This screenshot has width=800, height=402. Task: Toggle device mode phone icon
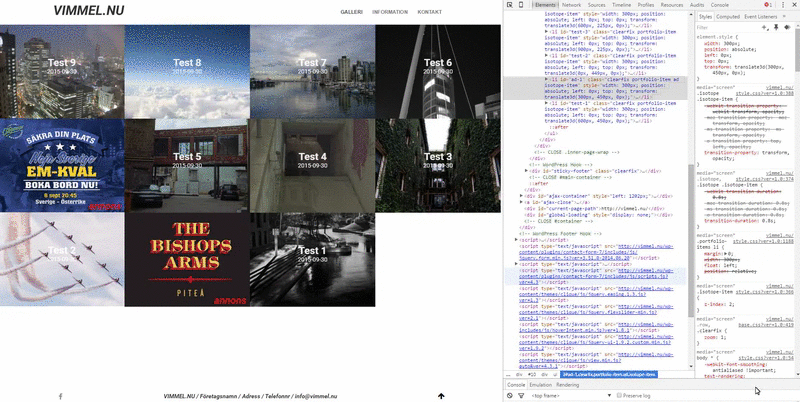point(521,5)
